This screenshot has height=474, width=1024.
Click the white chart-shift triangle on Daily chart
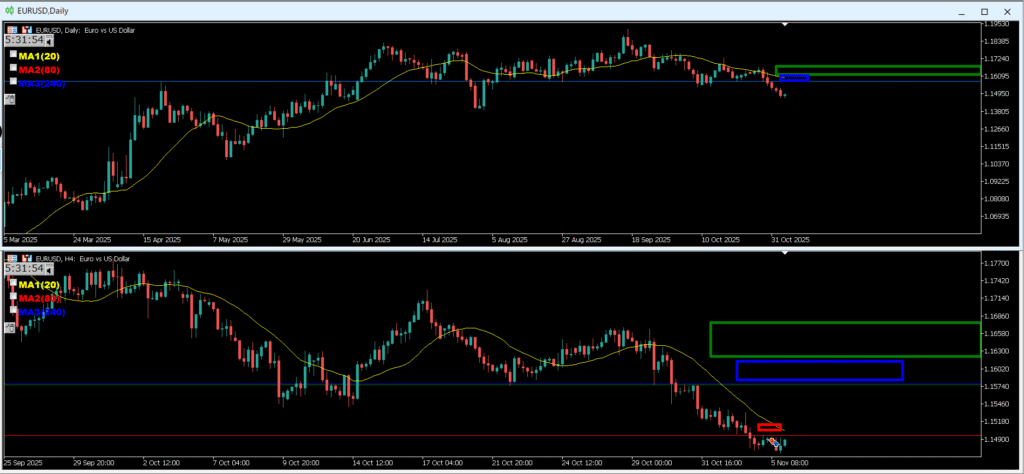(x=785, y=24)
